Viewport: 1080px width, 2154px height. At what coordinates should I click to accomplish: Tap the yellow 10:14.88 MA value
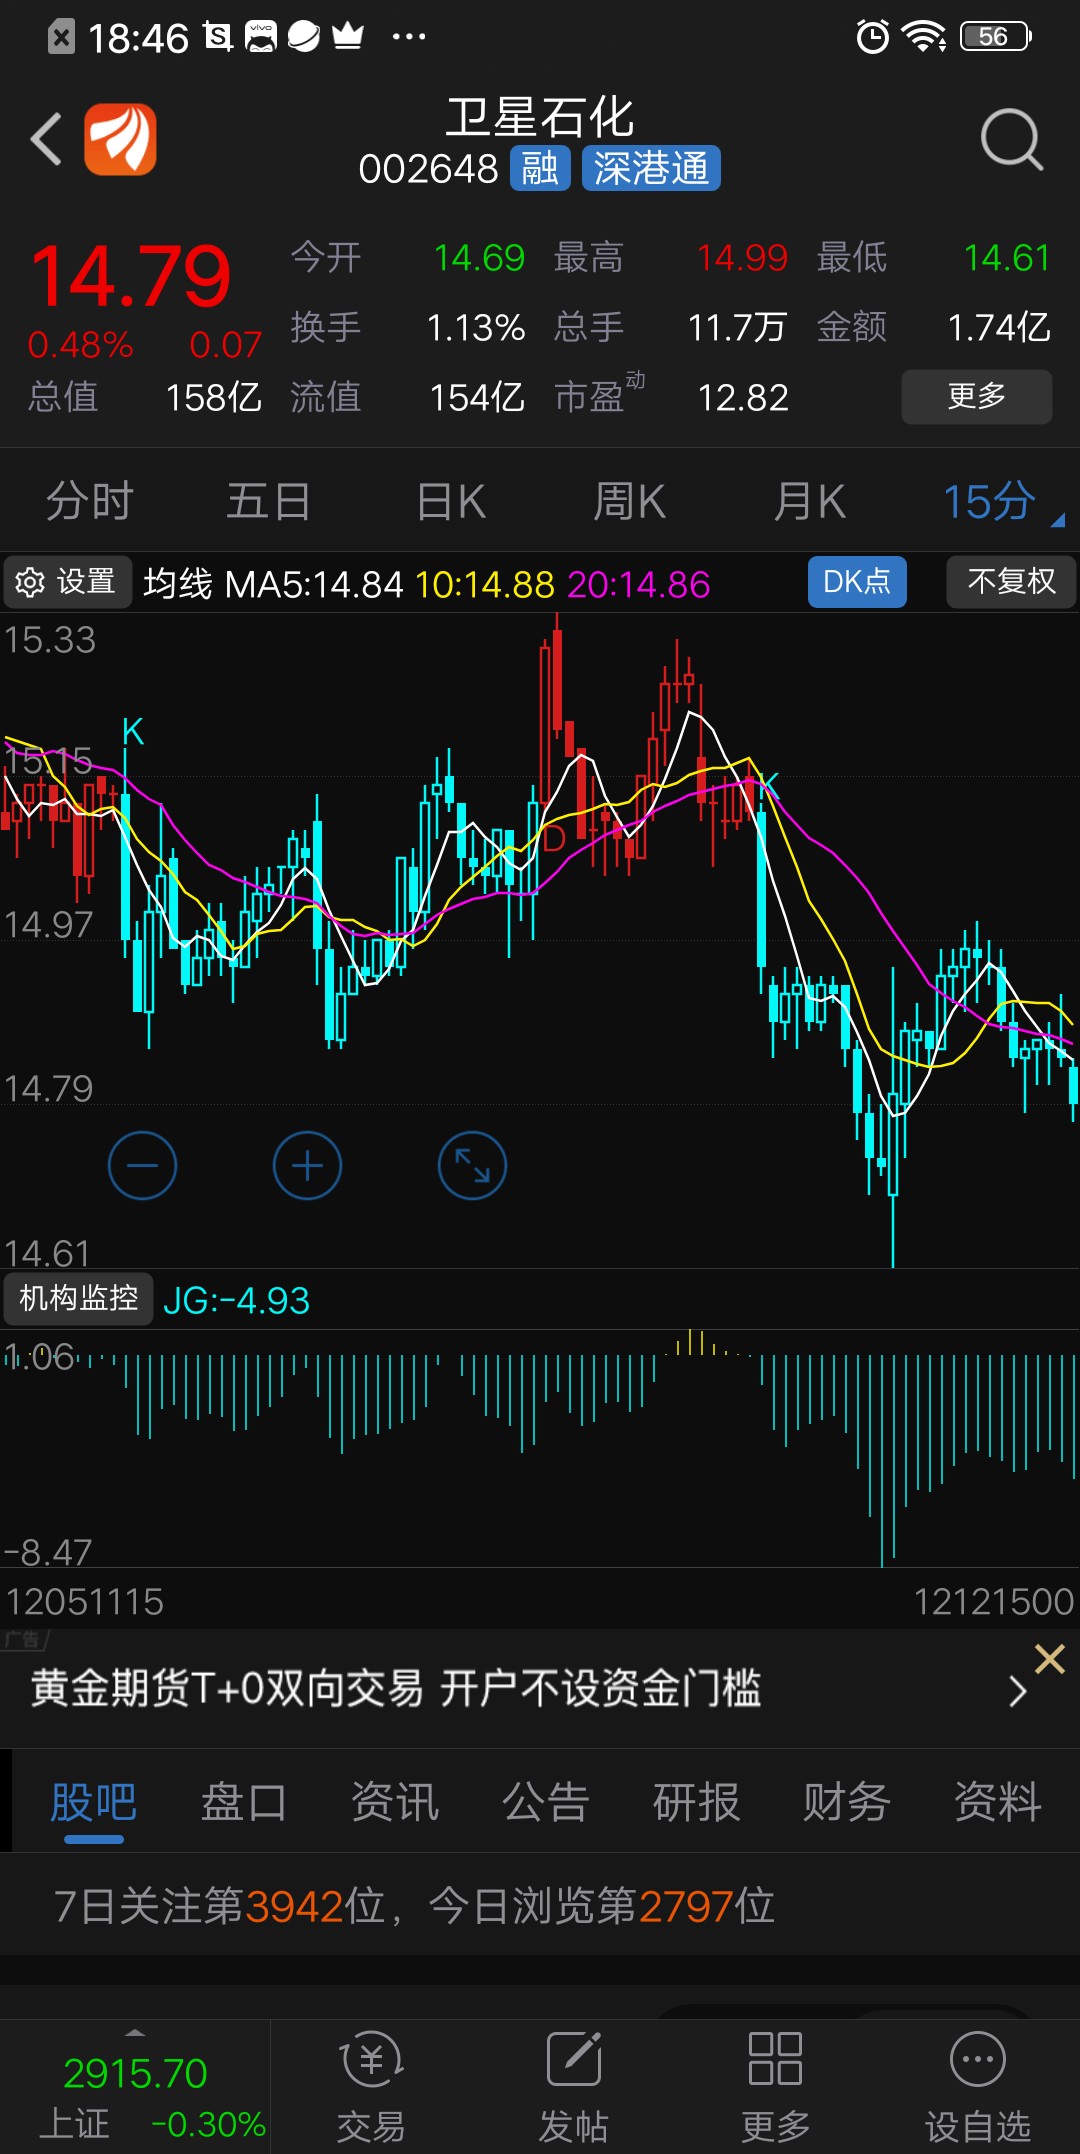tap(484, 584)
